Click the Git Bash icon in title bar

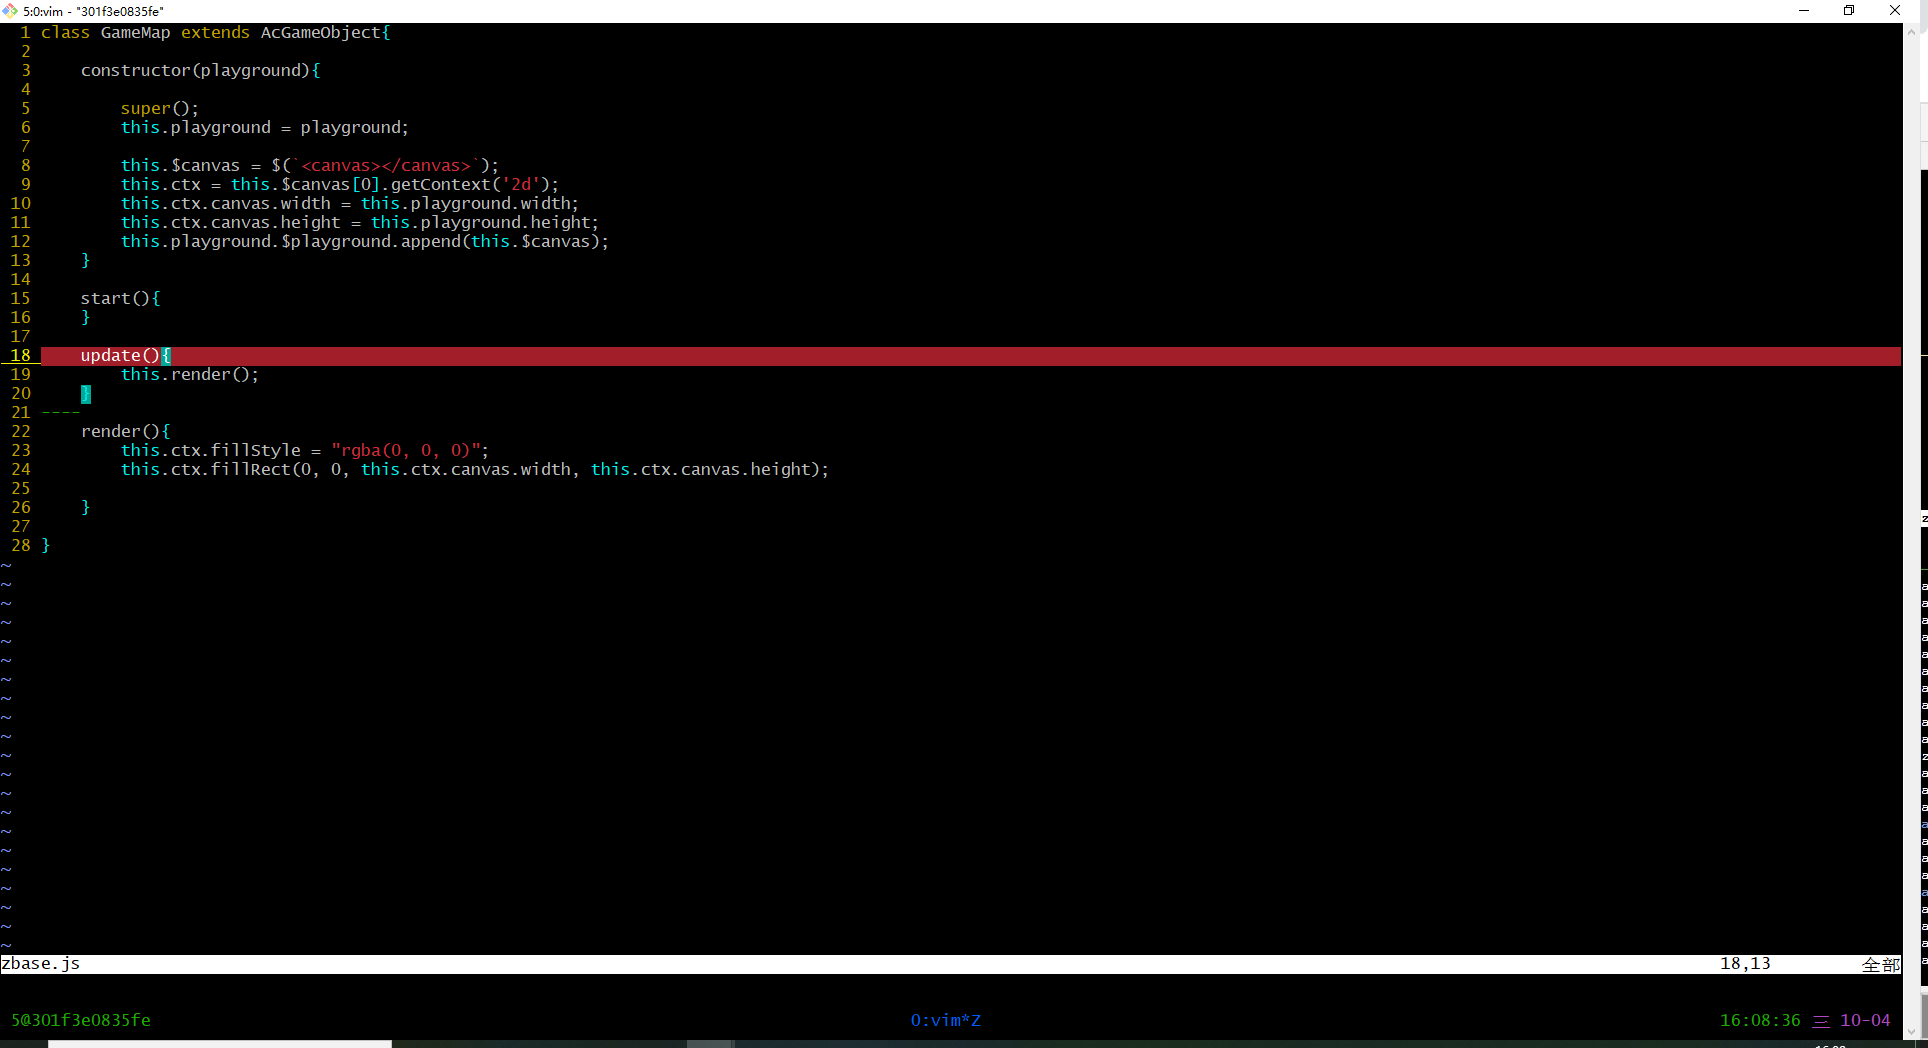[10, 11]
